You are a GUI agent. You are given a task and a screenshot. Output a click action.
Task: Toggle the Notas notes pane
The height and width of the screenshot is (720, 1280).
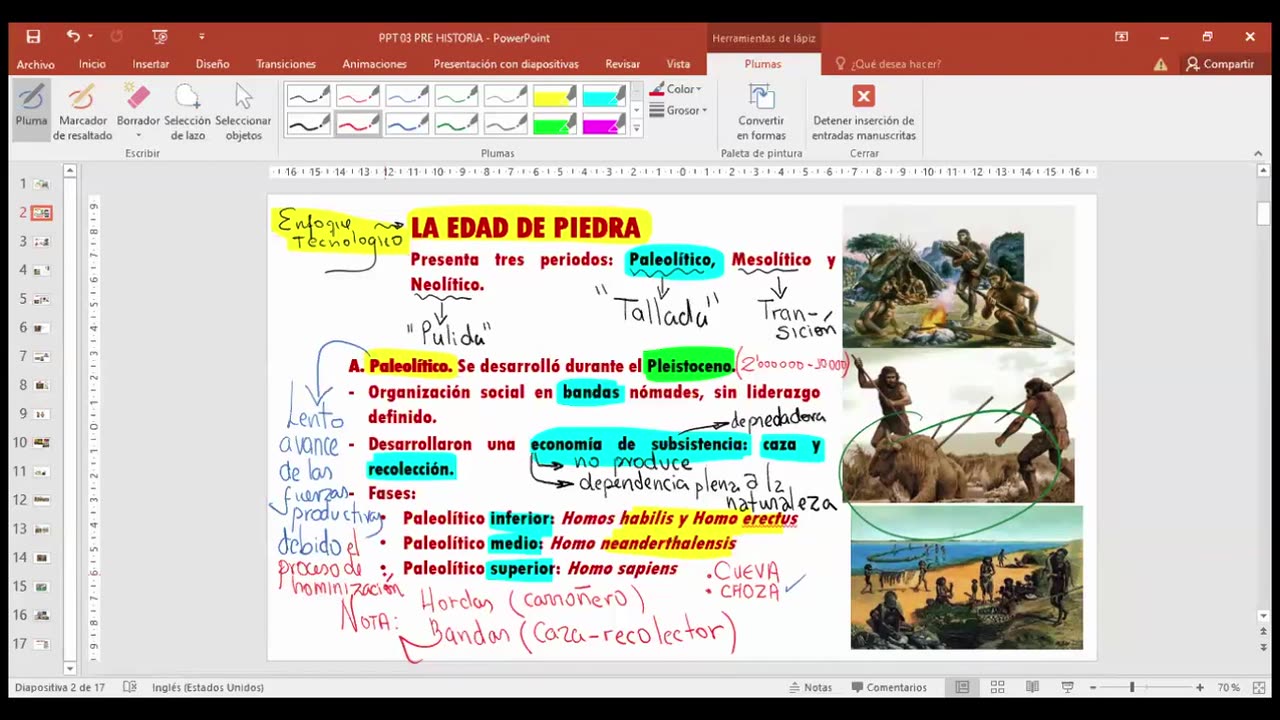click(x=810, y=687)
